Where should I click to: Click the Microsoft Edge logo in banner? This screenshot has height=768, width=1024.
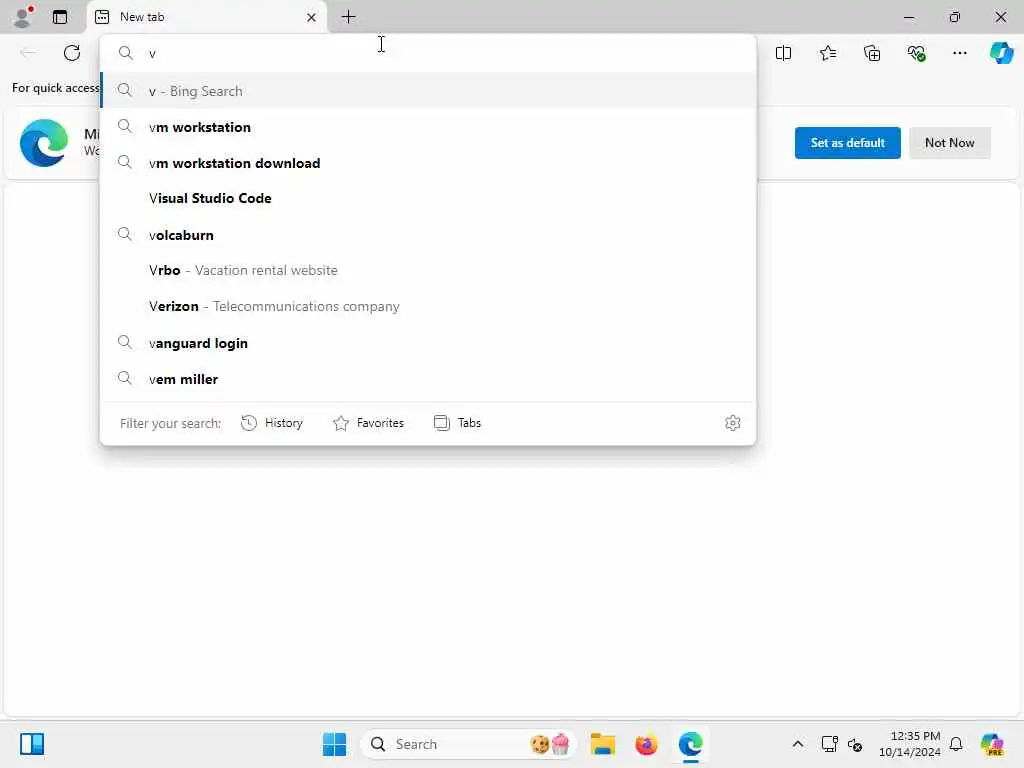(x=44, y=142)
